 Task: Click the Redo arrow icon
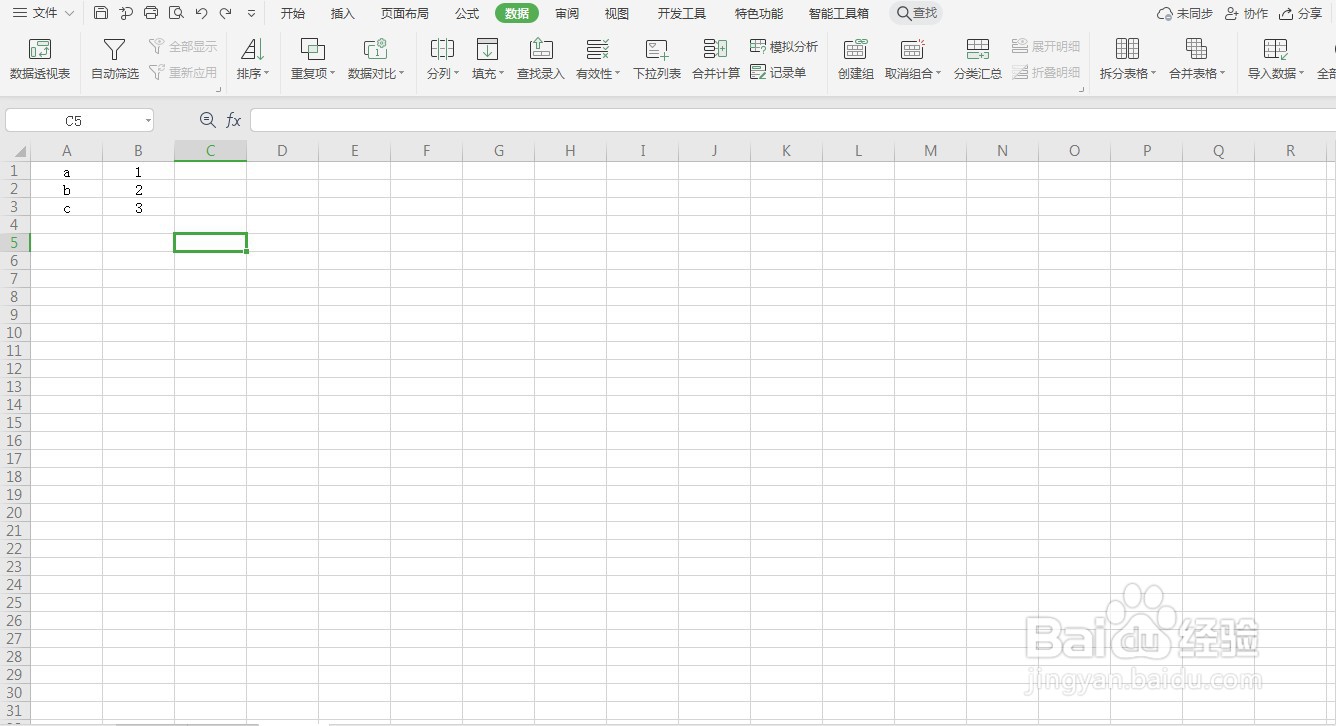point(226,13)
